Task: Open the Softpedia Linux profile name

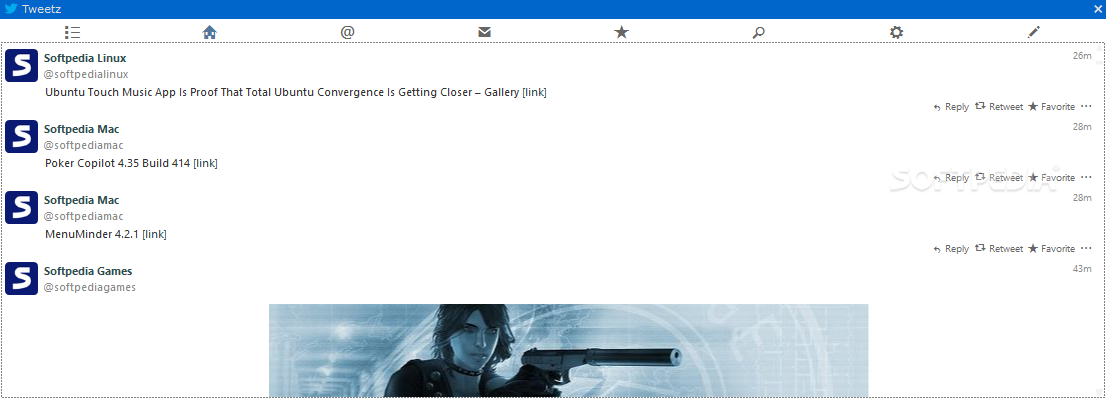Action: pos(85,58)
